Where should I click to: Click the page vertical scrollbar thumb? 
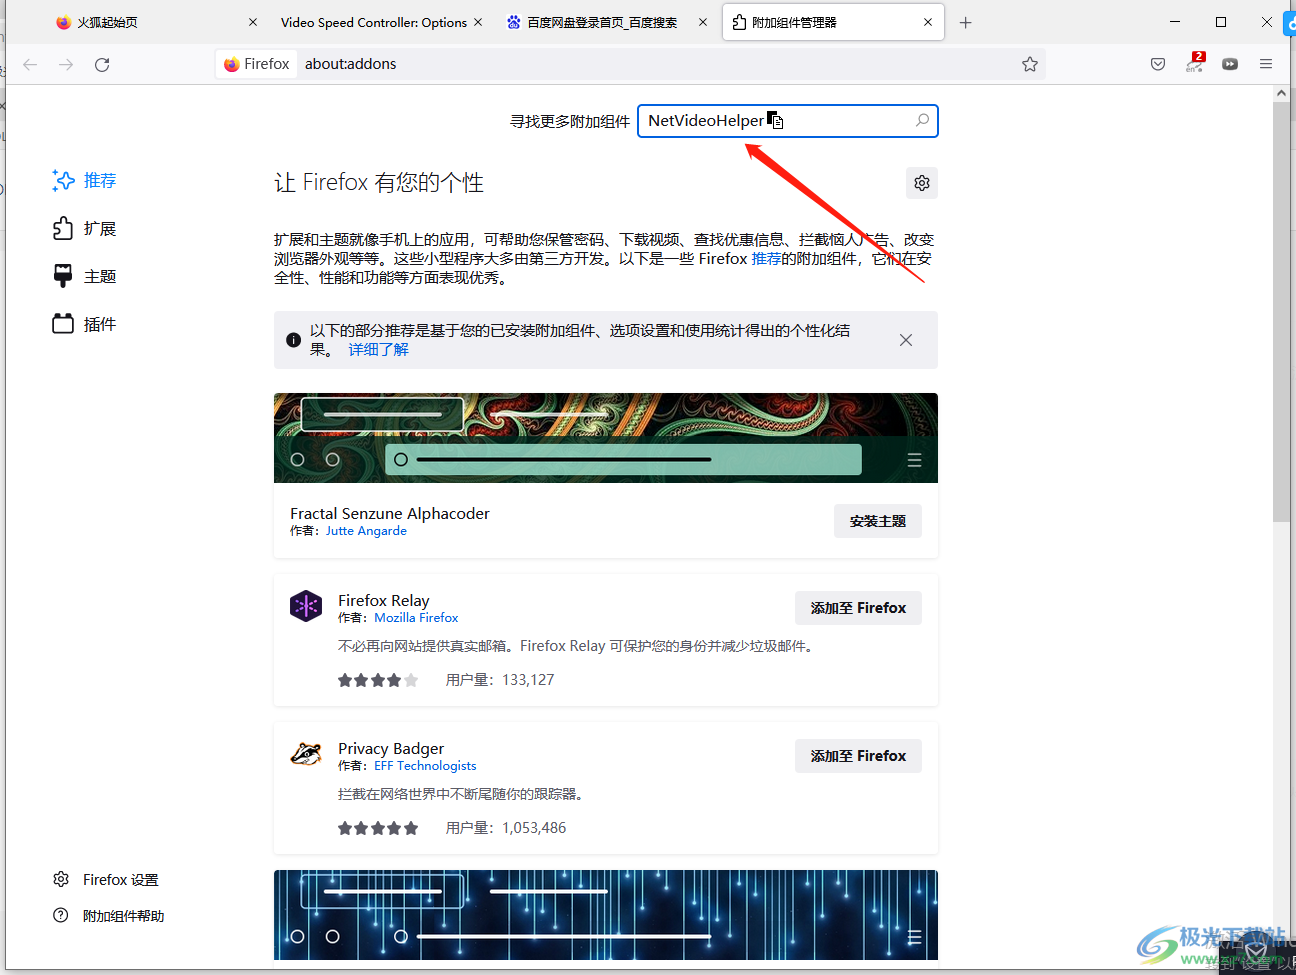coord(1281,311)
